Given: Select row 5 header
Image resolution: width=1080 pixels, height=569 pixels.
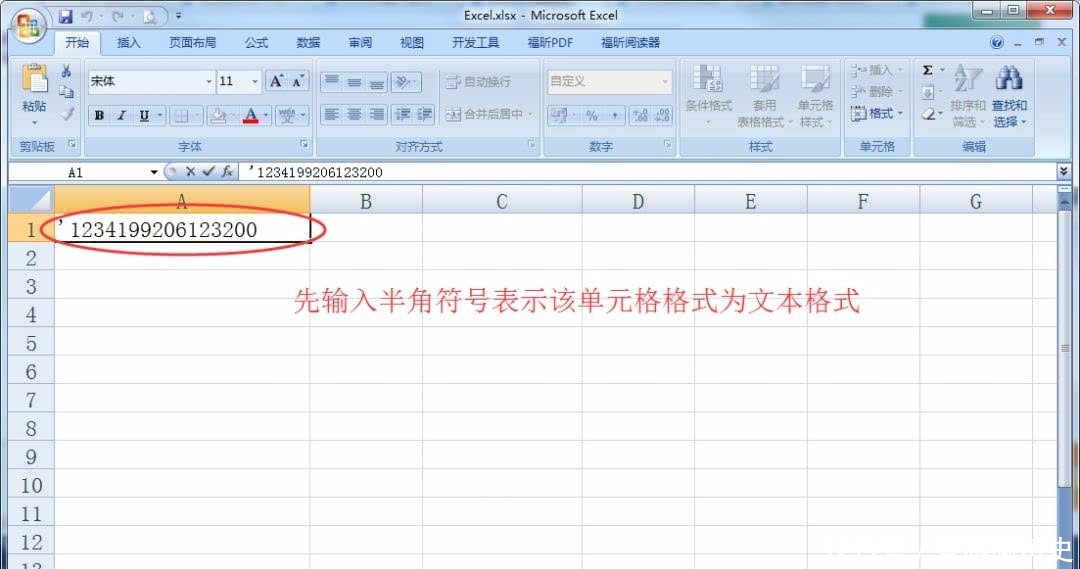Looking at the screenshot, I should coord(31,343).
